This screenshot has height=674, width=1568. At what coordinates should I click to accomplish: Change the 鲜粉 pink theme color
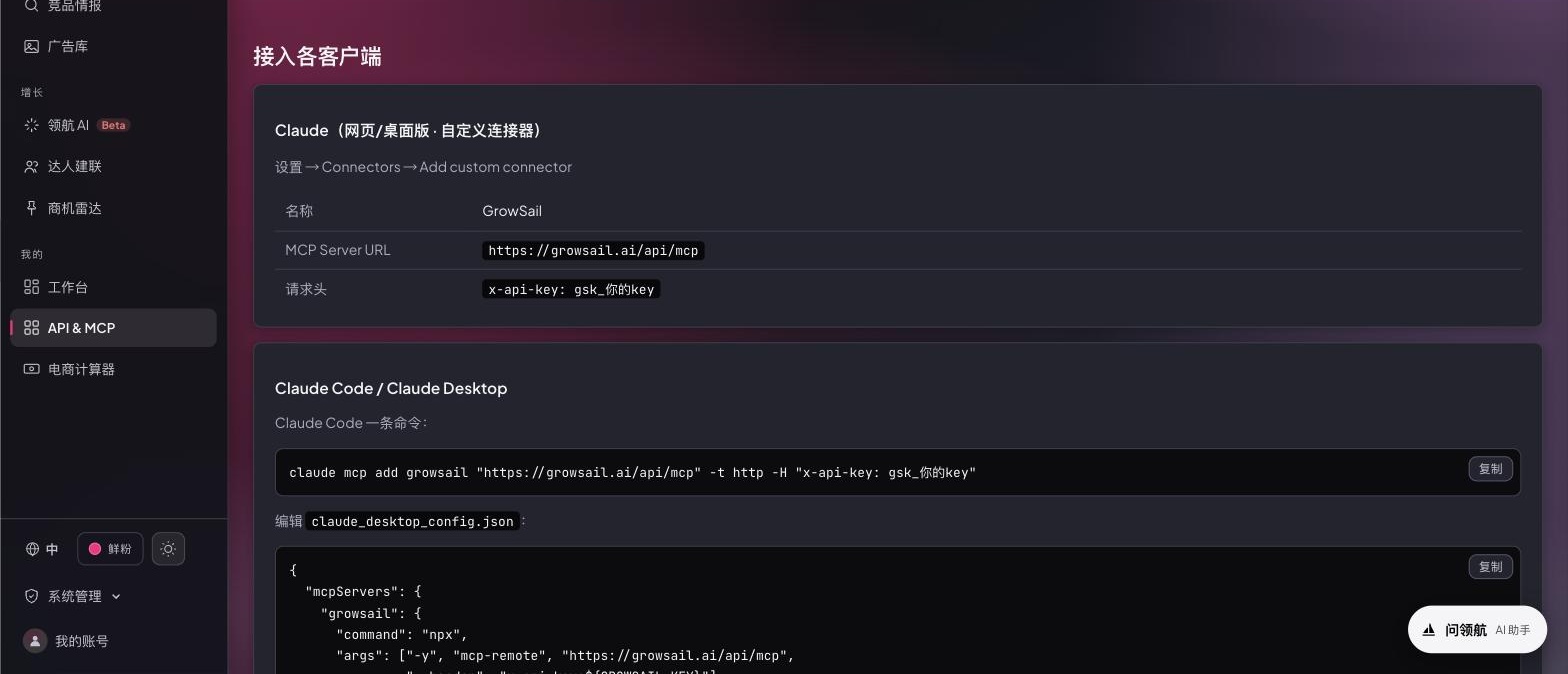pyautogui.click(x=110, y=549)
